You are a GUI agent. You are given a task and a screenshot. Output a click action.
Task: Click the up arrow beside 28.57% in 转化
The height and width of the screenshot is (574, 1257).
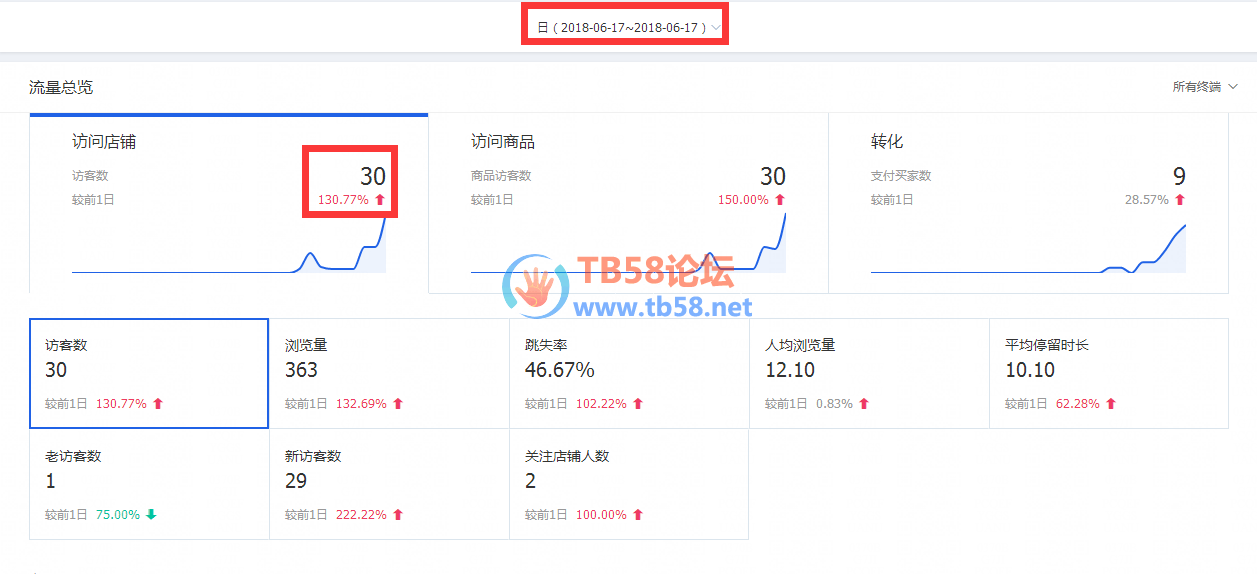(x=1180, y=200)
